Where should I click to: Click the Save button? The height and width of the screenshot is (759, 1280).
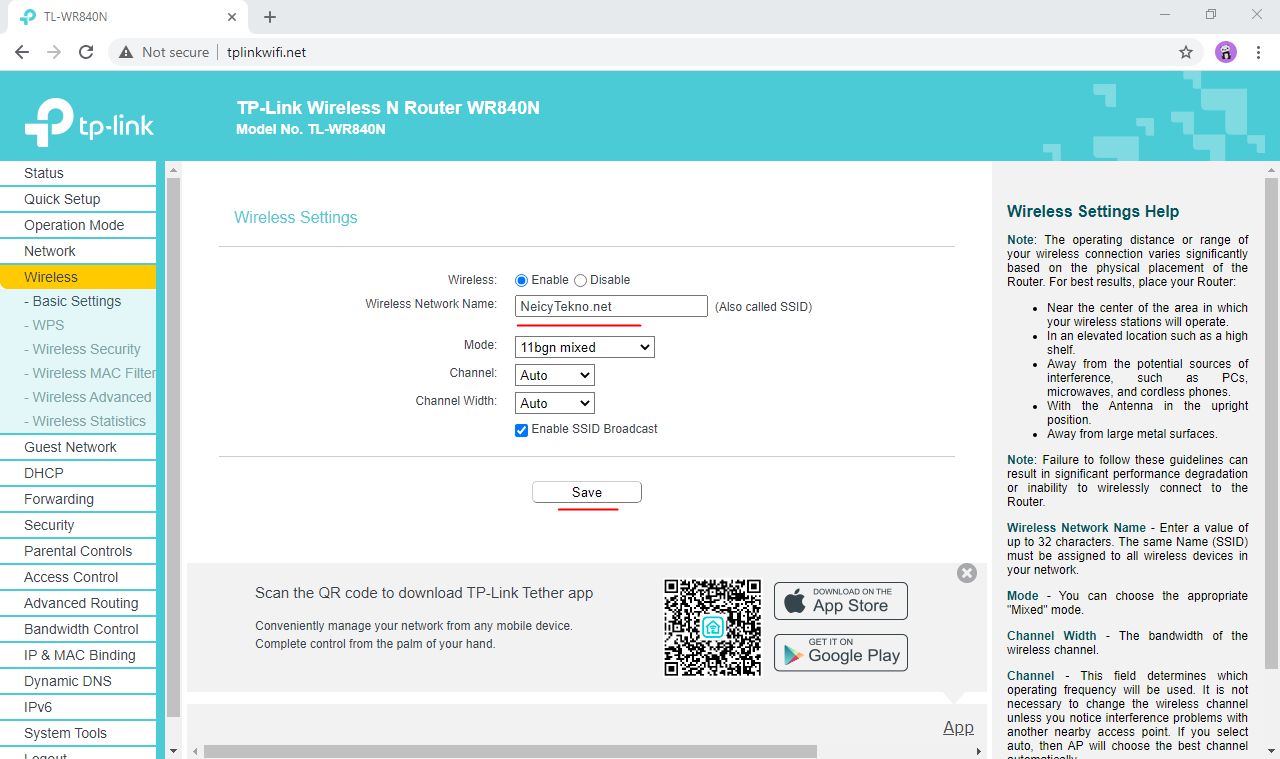pyautogui.click(x=587, y=492)
